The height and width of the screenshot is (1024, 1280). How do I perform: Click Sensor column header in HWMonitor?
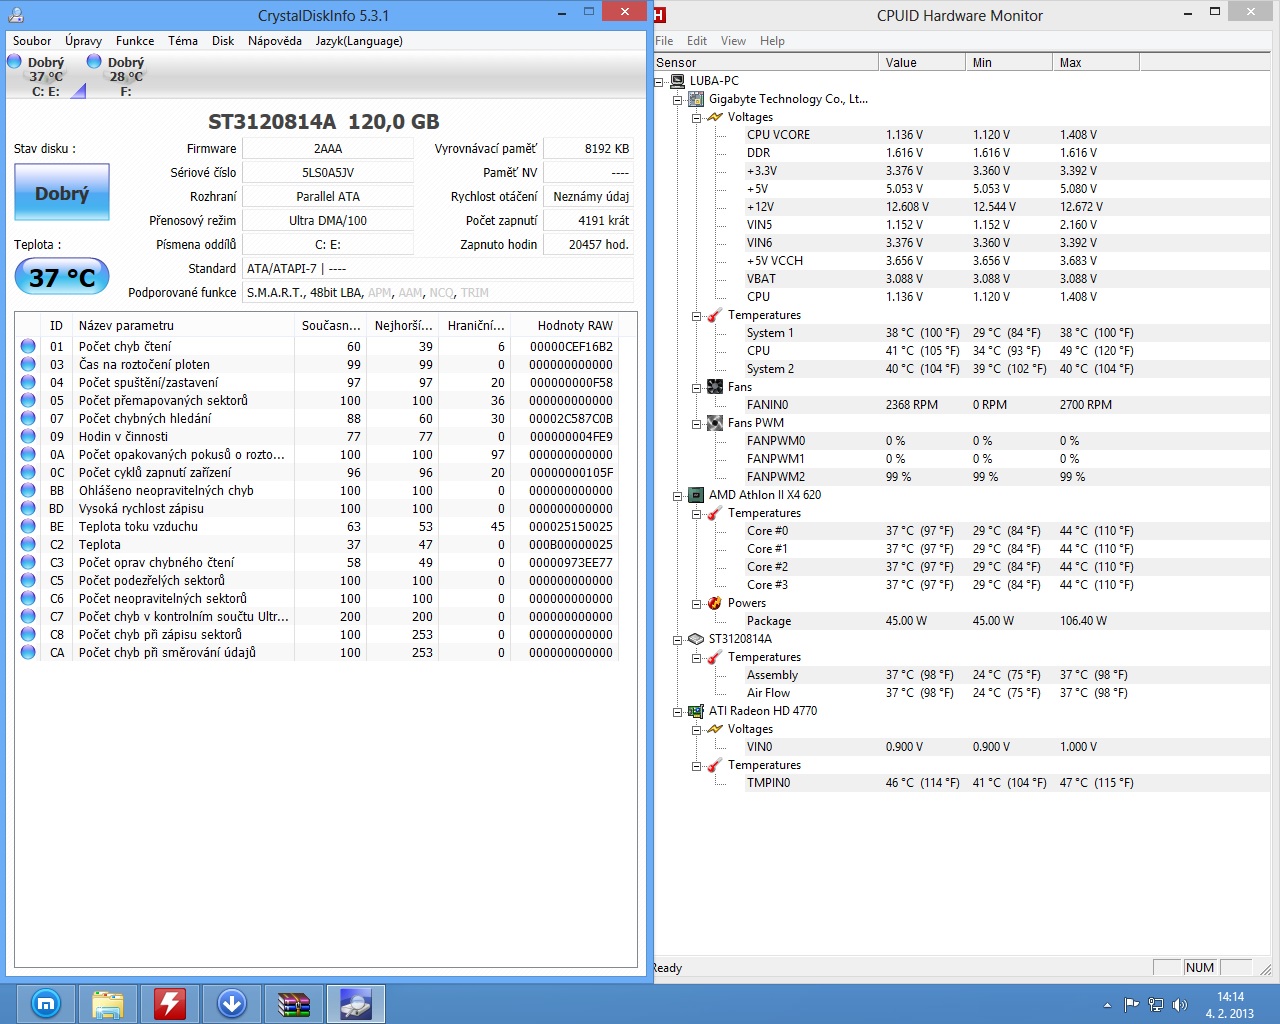pos(767,62)
